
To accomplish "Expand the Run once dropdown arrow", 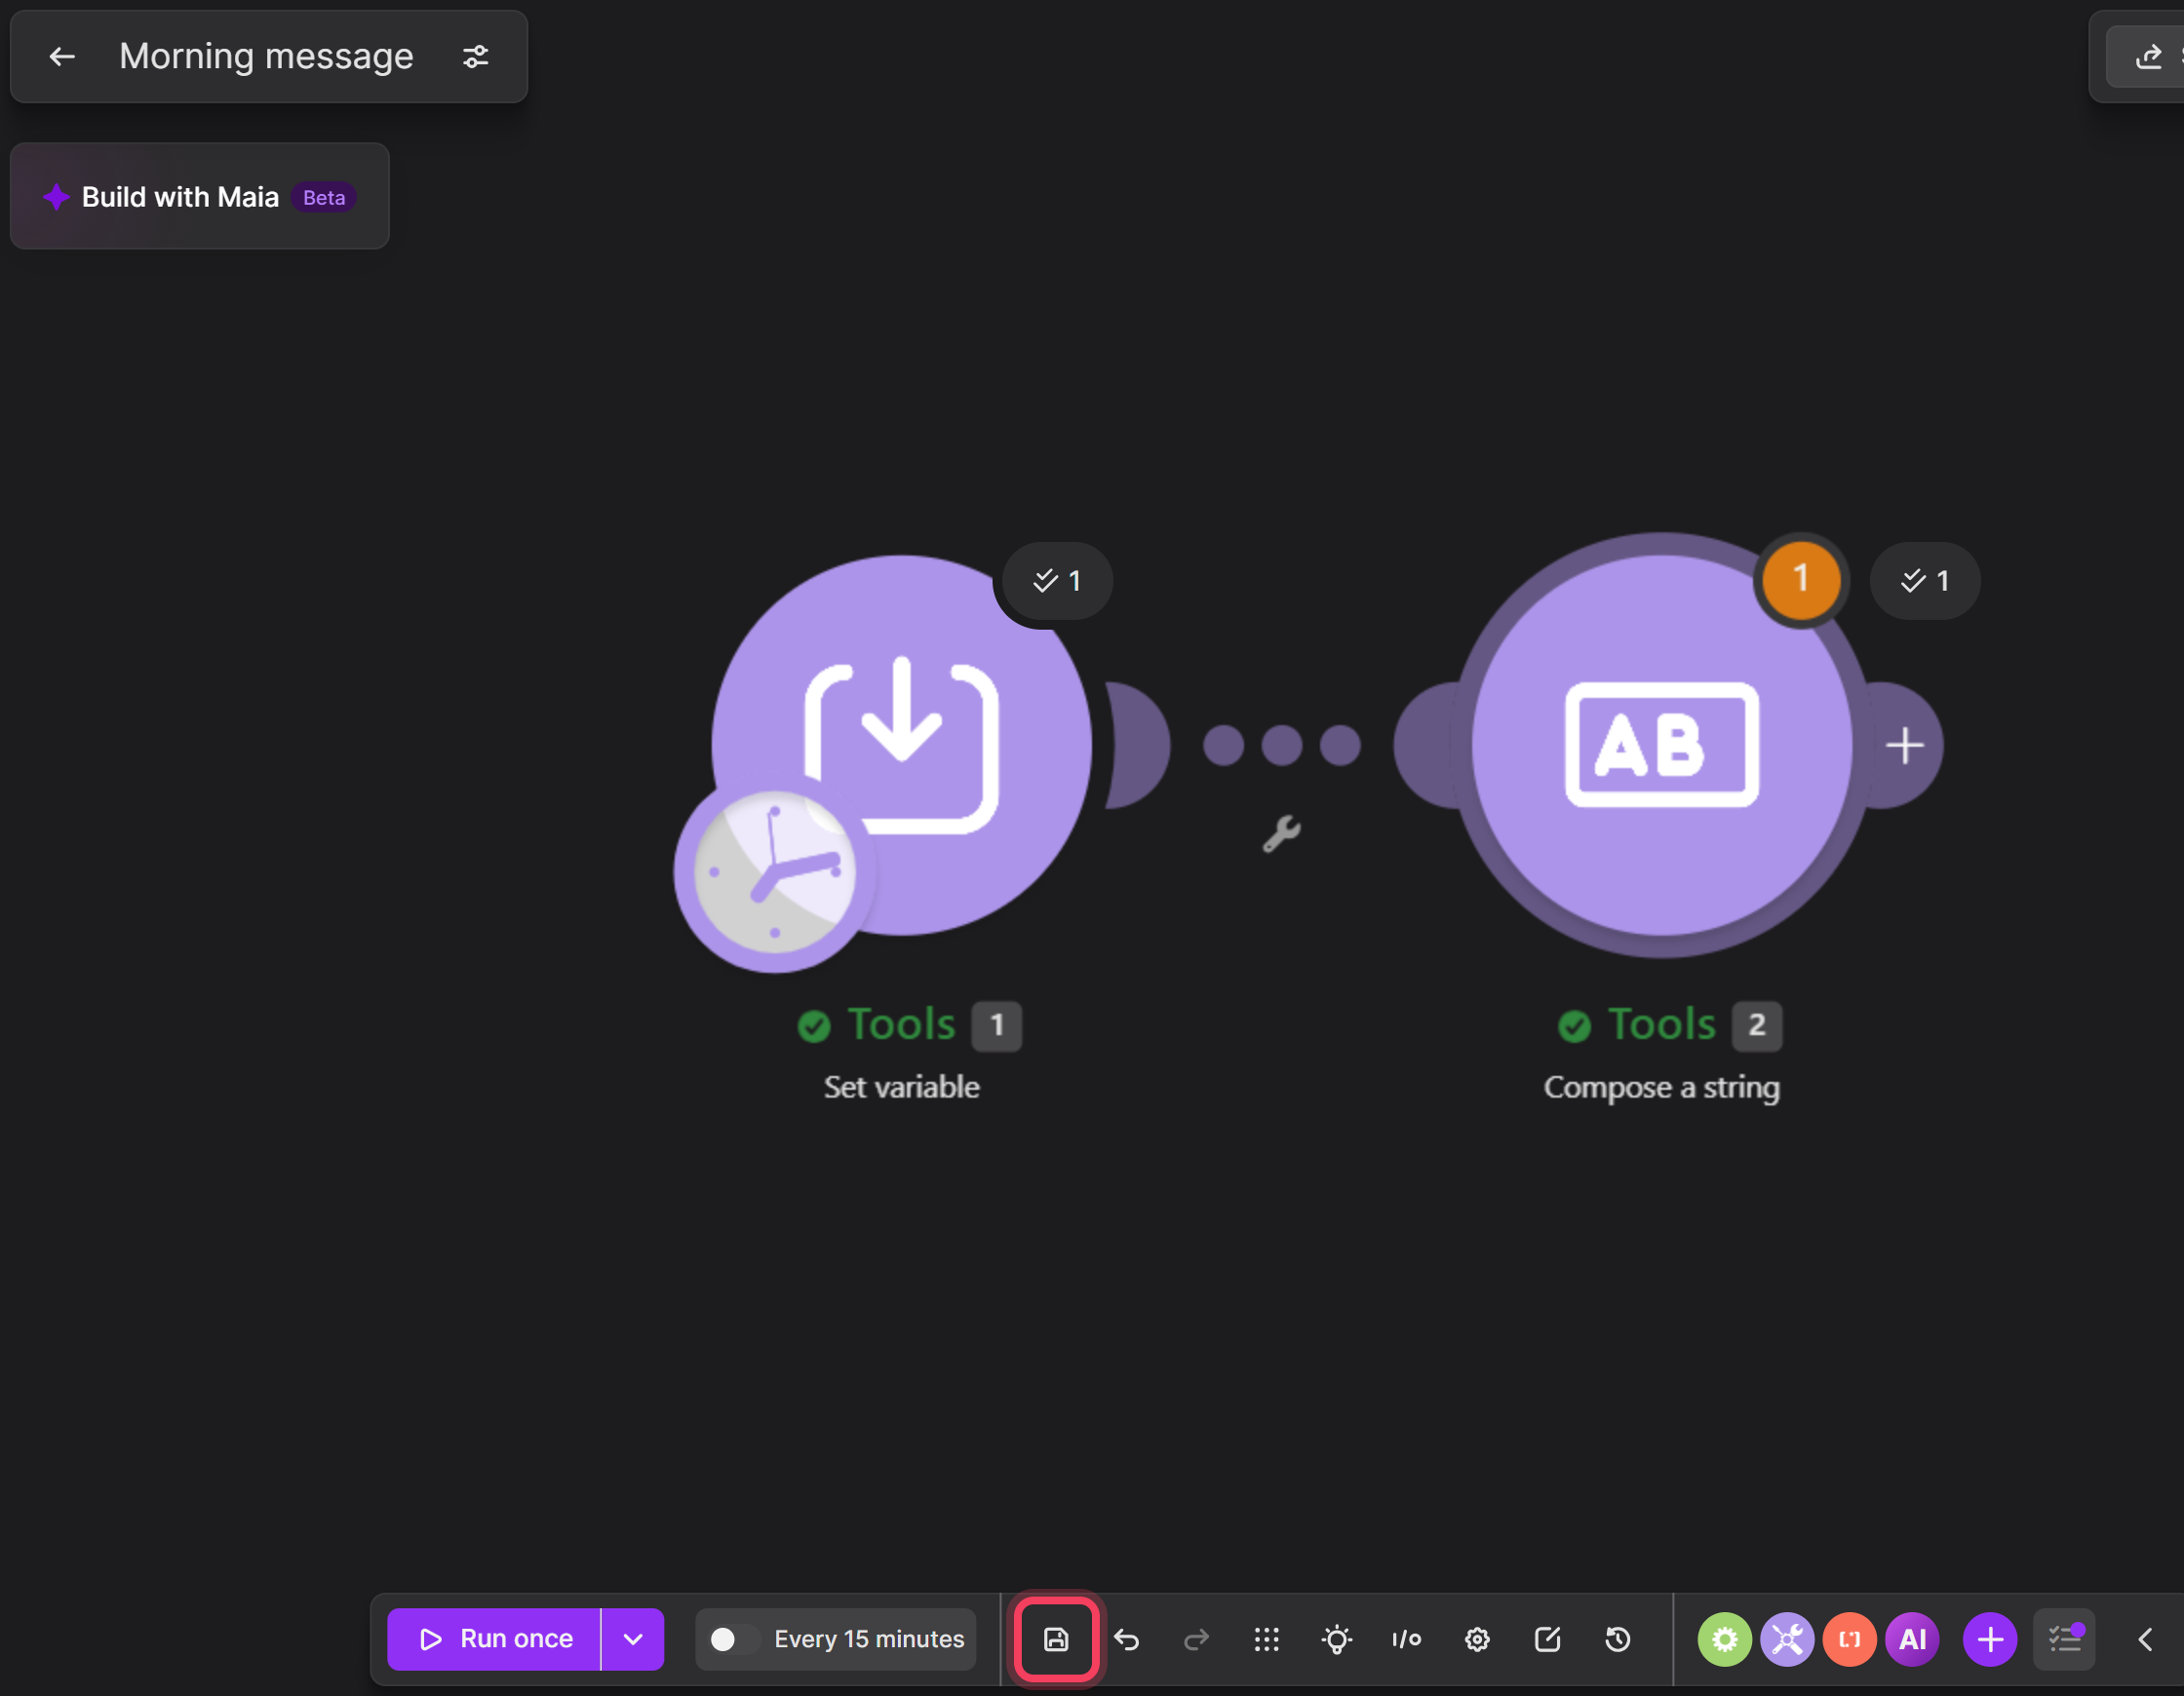I will (x=633, y=1639).
